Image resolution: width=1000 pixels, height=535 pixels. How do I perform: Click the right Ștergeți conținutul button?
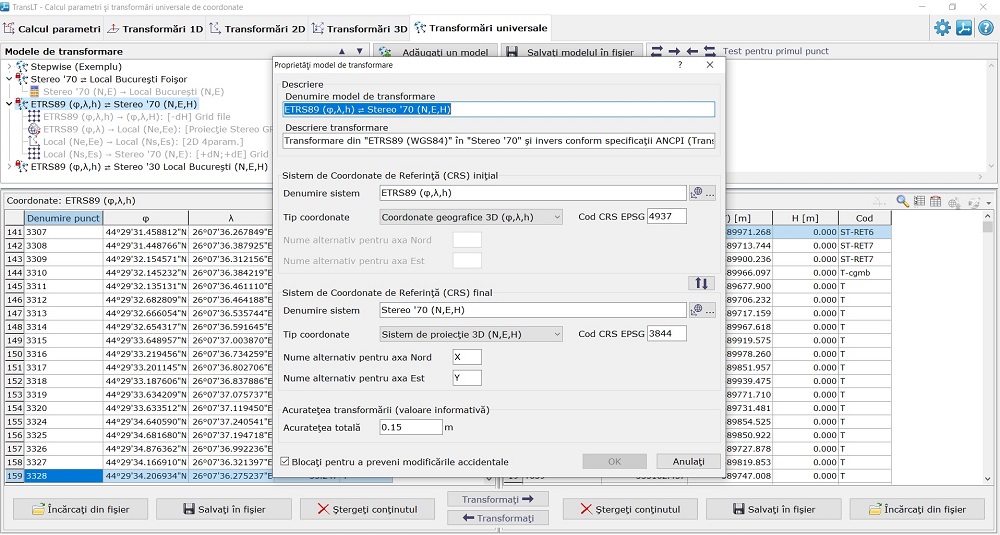[630, 509]
